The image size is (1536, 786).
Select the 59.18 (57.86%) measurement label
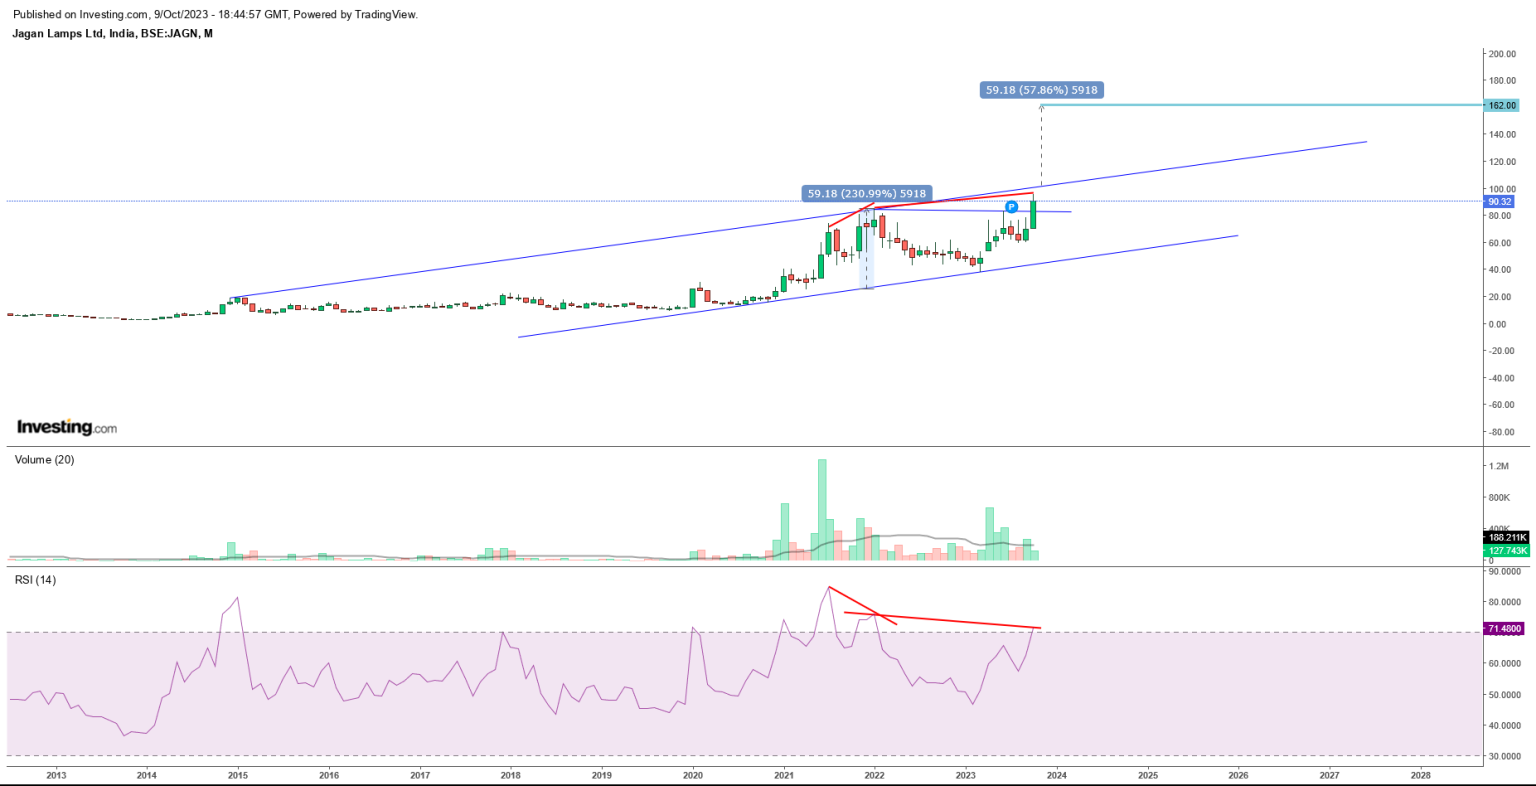[x=1041, y=90]
